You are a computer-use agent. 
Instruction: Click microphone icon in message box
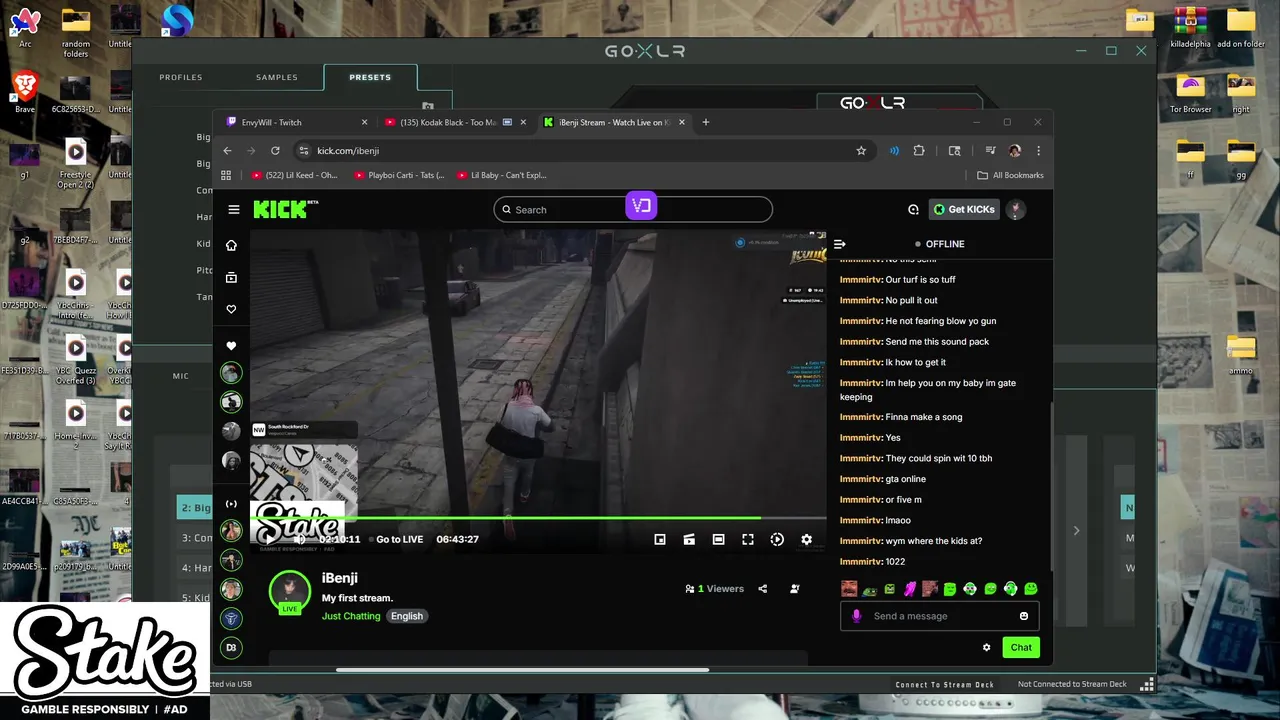856,616
